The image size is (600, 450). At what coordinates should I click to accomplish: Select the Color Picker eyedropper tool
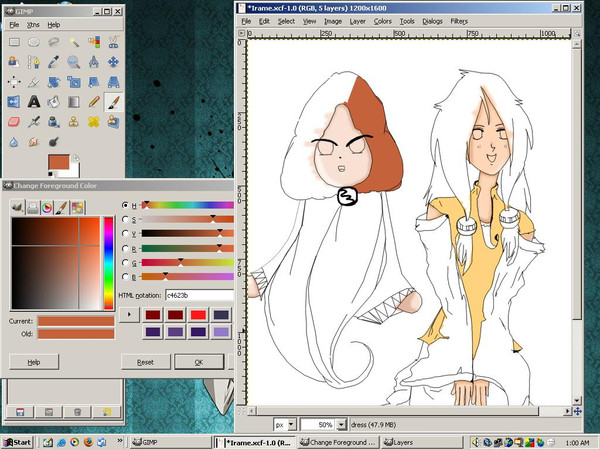(x=54, y=62)
